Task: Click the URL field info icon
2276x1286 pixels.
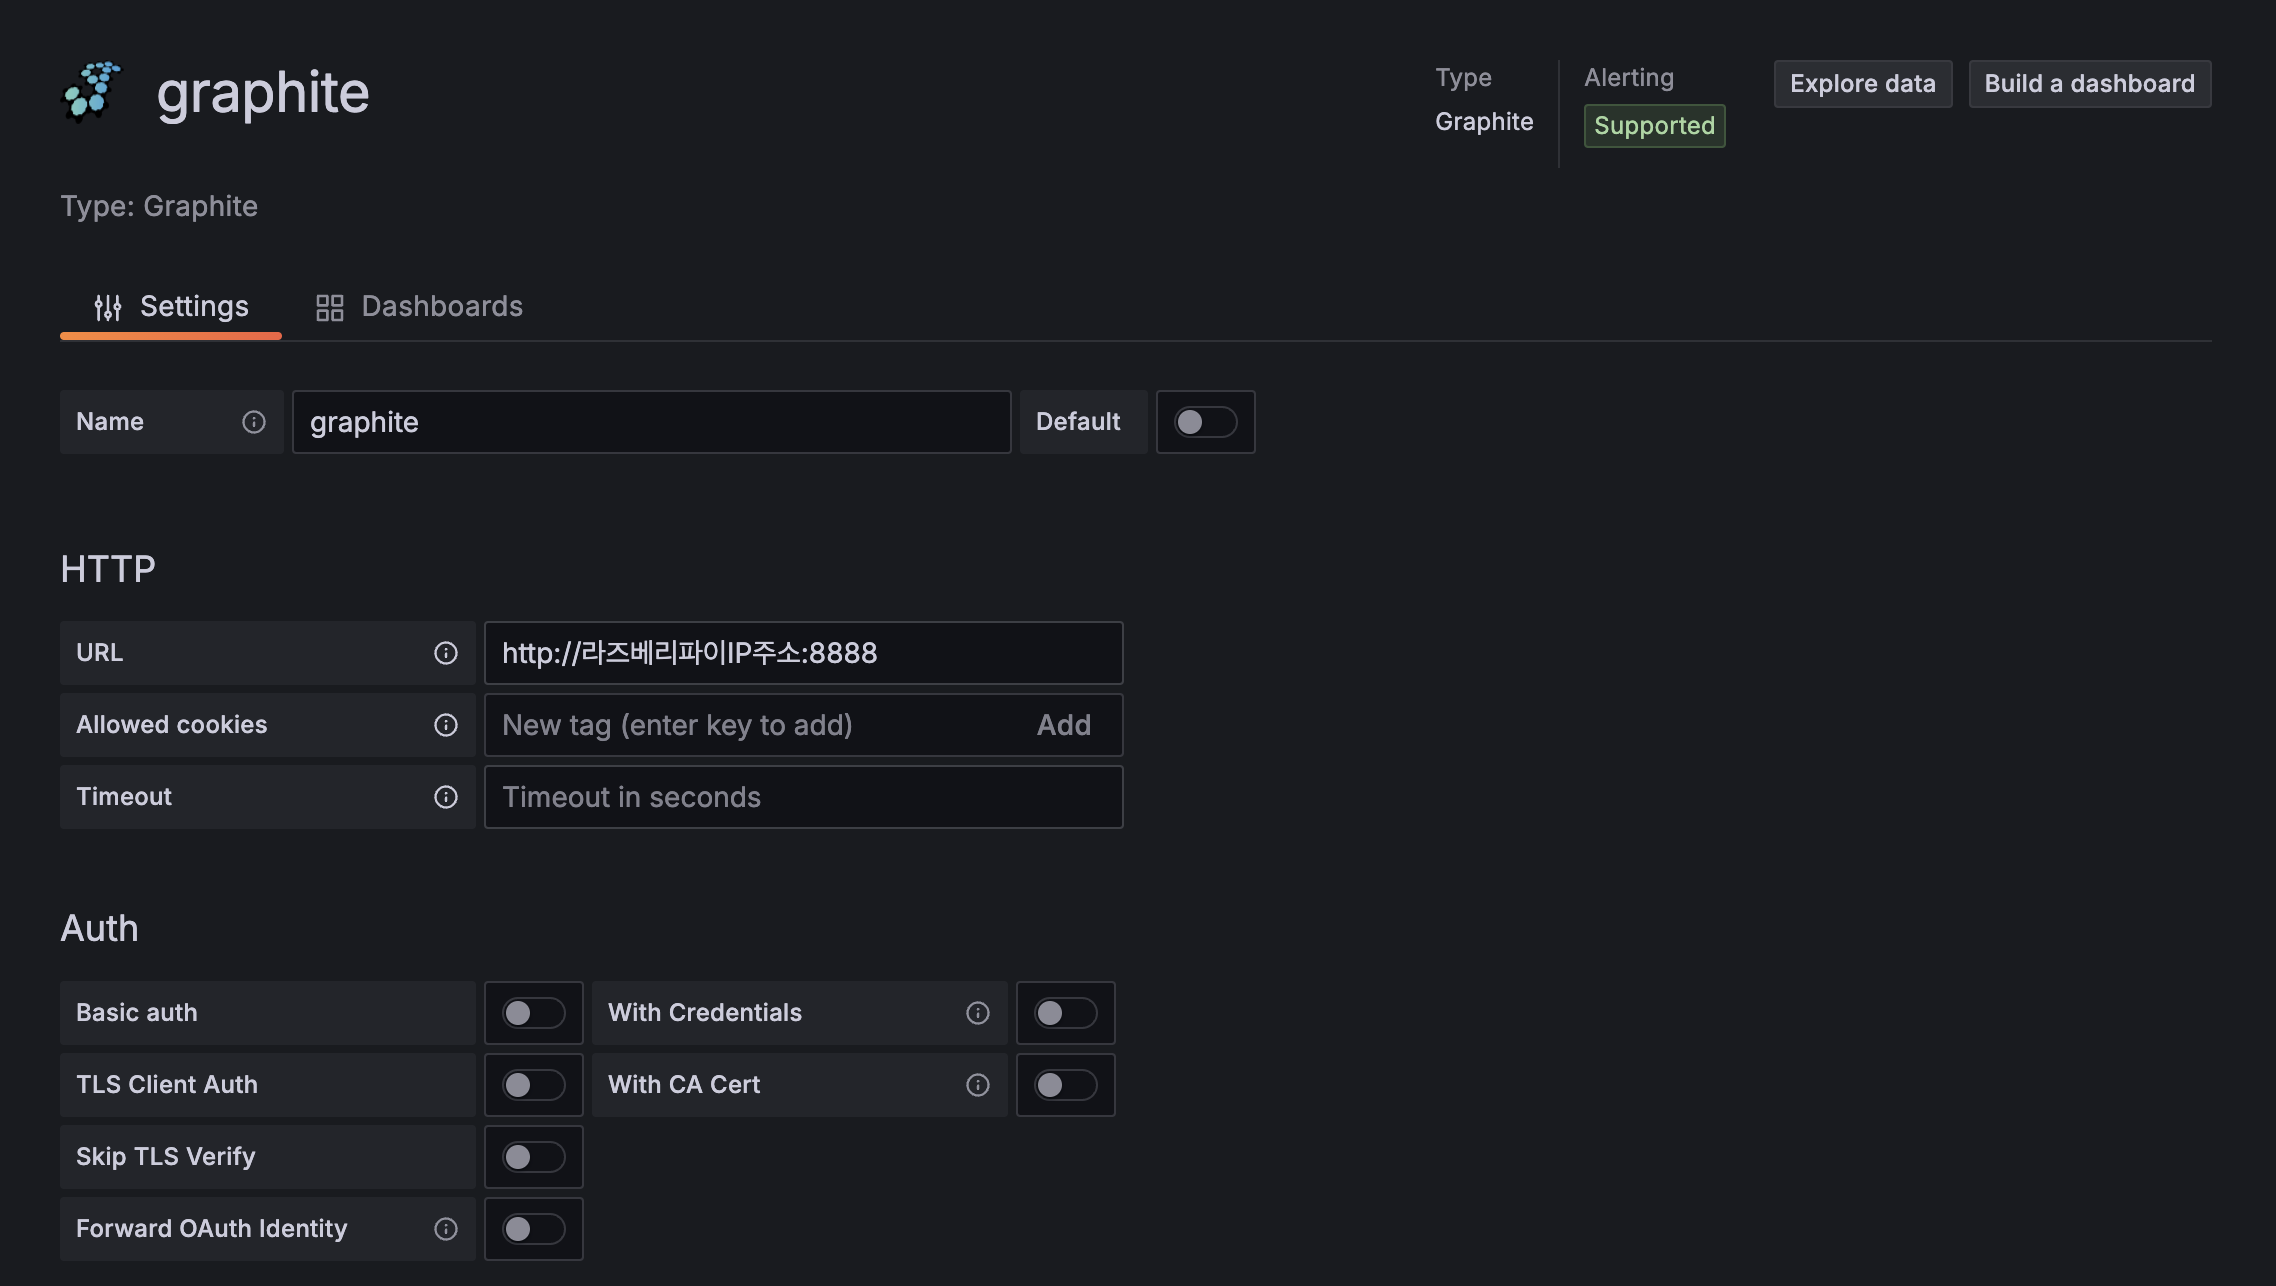Action: point(446,653)
